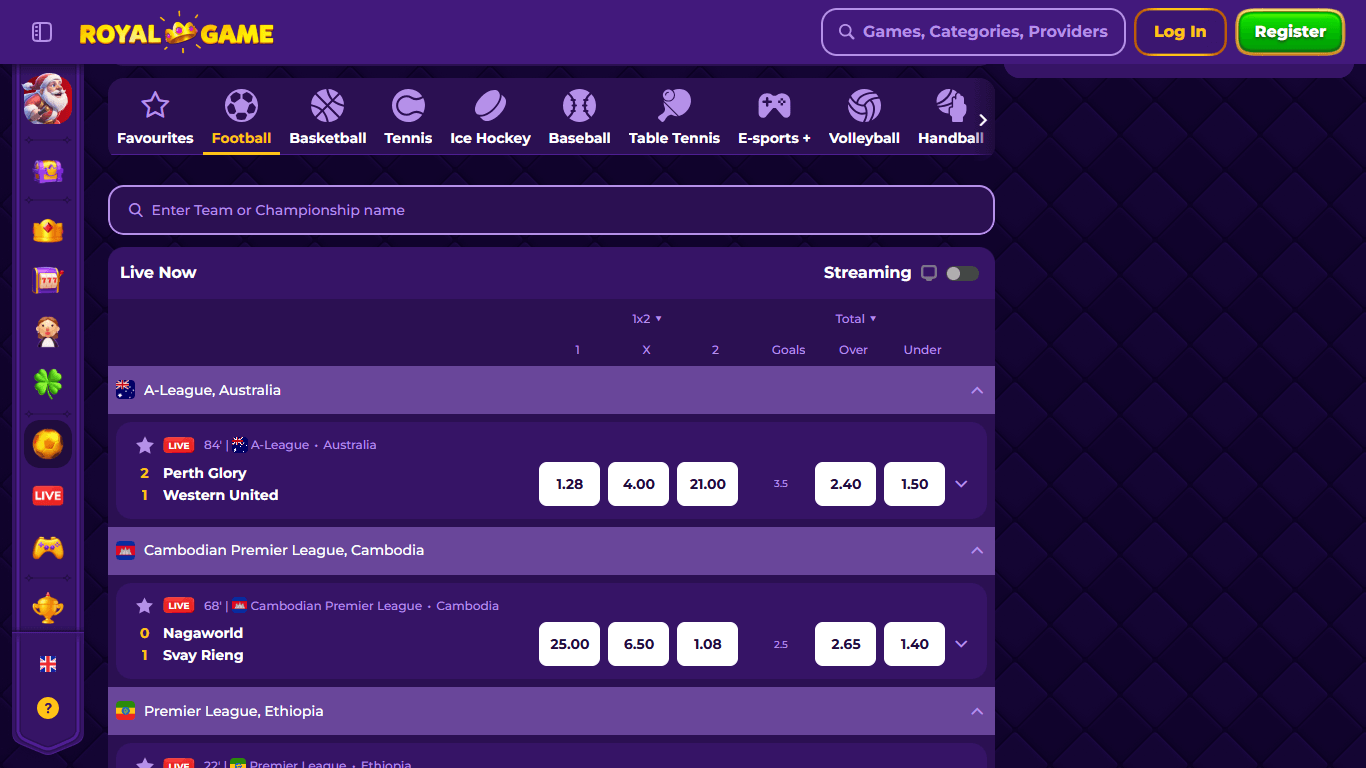Open the crown VIP sidebar icon

48,230
